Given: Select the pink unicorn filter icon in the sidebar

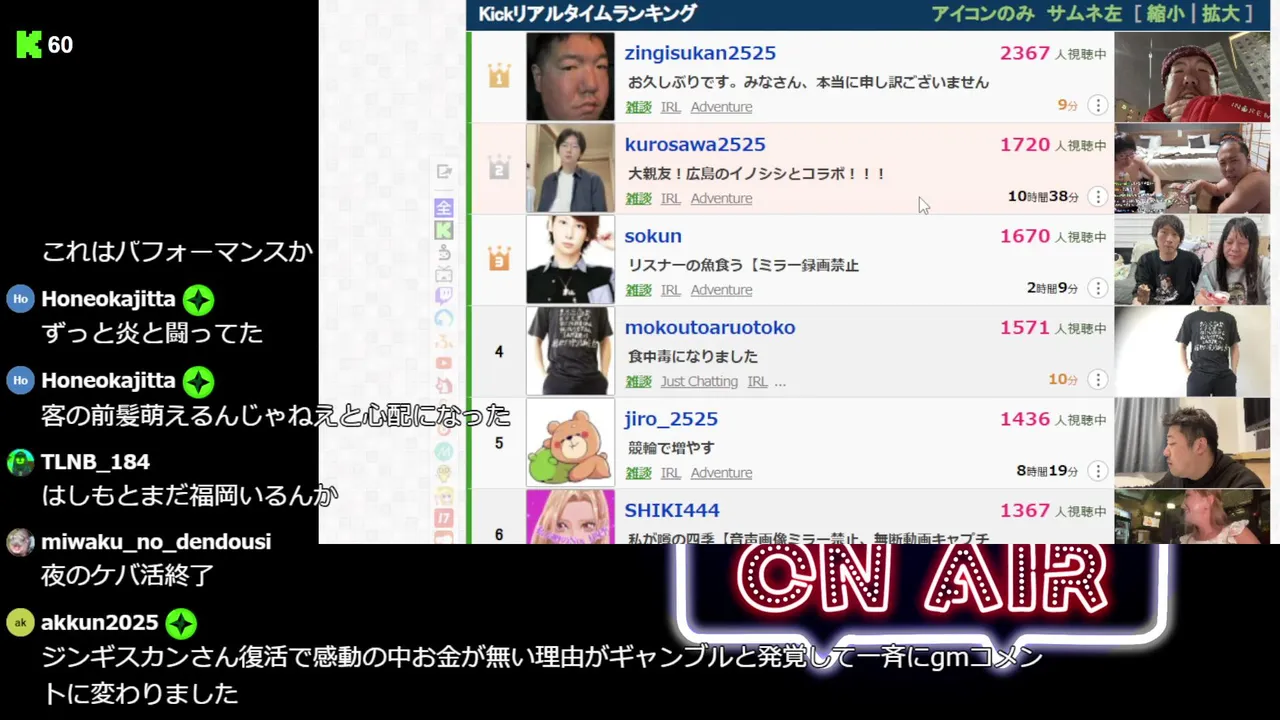Looking at the screenshot, I should tap(444, 384).
